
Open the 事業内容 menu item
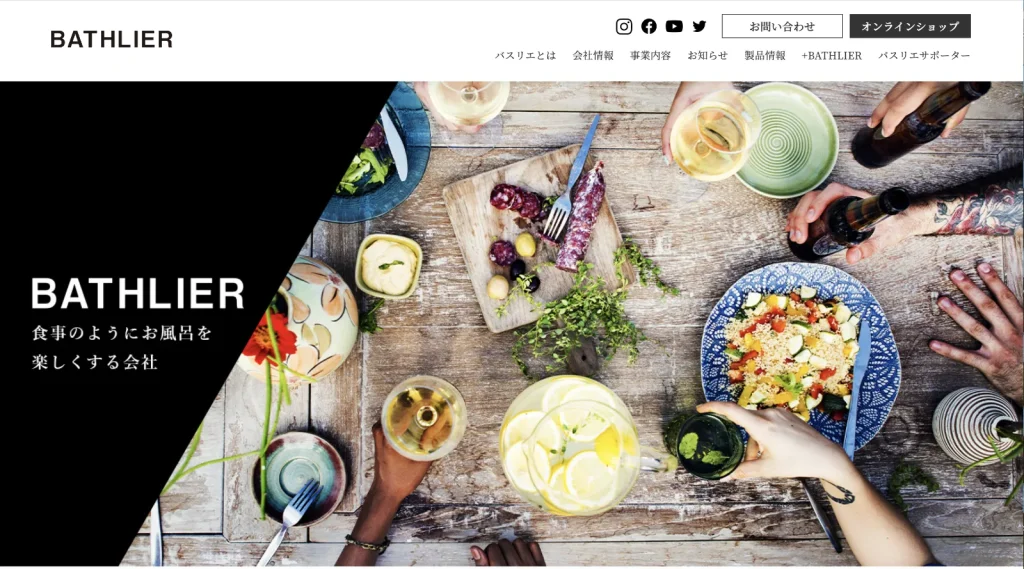650,56
